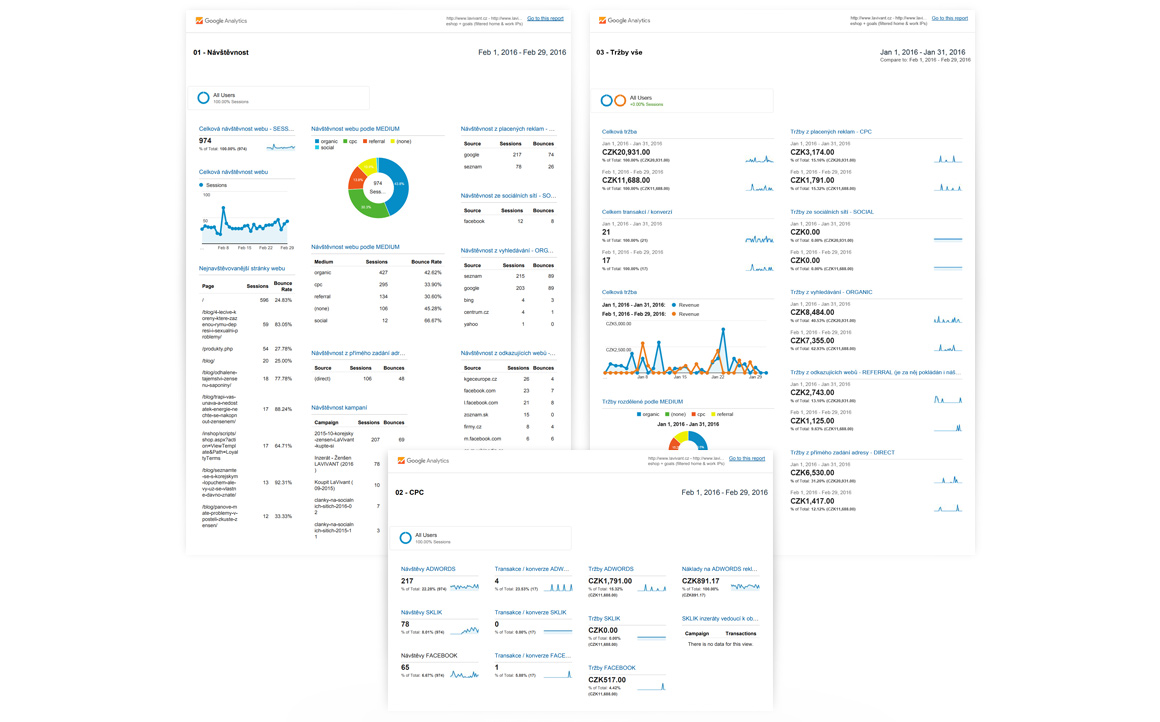The height and width of the screenshot is (722, 1160).
Task: Click Google Analytics logo in 01 - Návštěvnost report
Action: tap(221, 21)
